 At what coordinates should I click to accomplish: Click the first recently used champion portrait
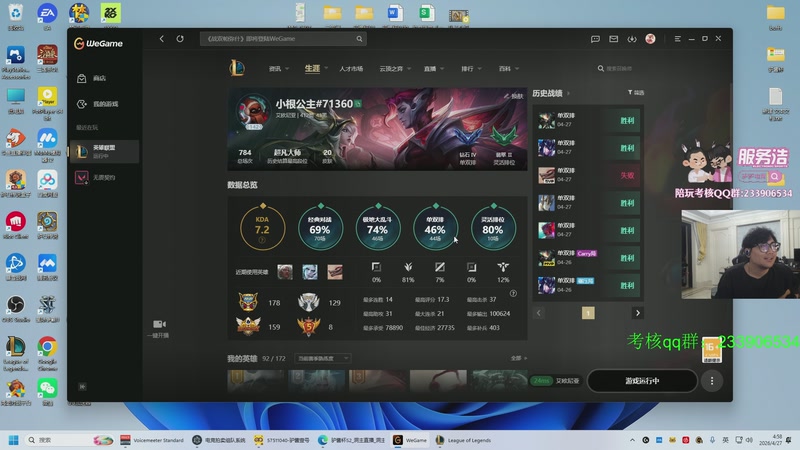click(x=285, y=272)
